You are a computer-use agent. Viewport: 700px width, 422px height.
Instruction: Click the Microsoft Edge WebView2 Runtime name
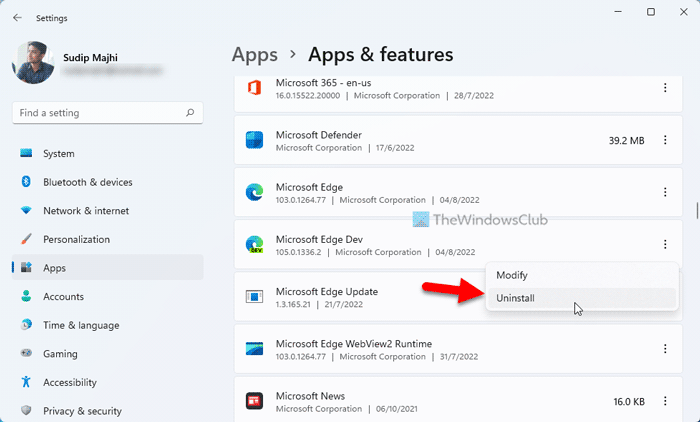tap(354, 344)
